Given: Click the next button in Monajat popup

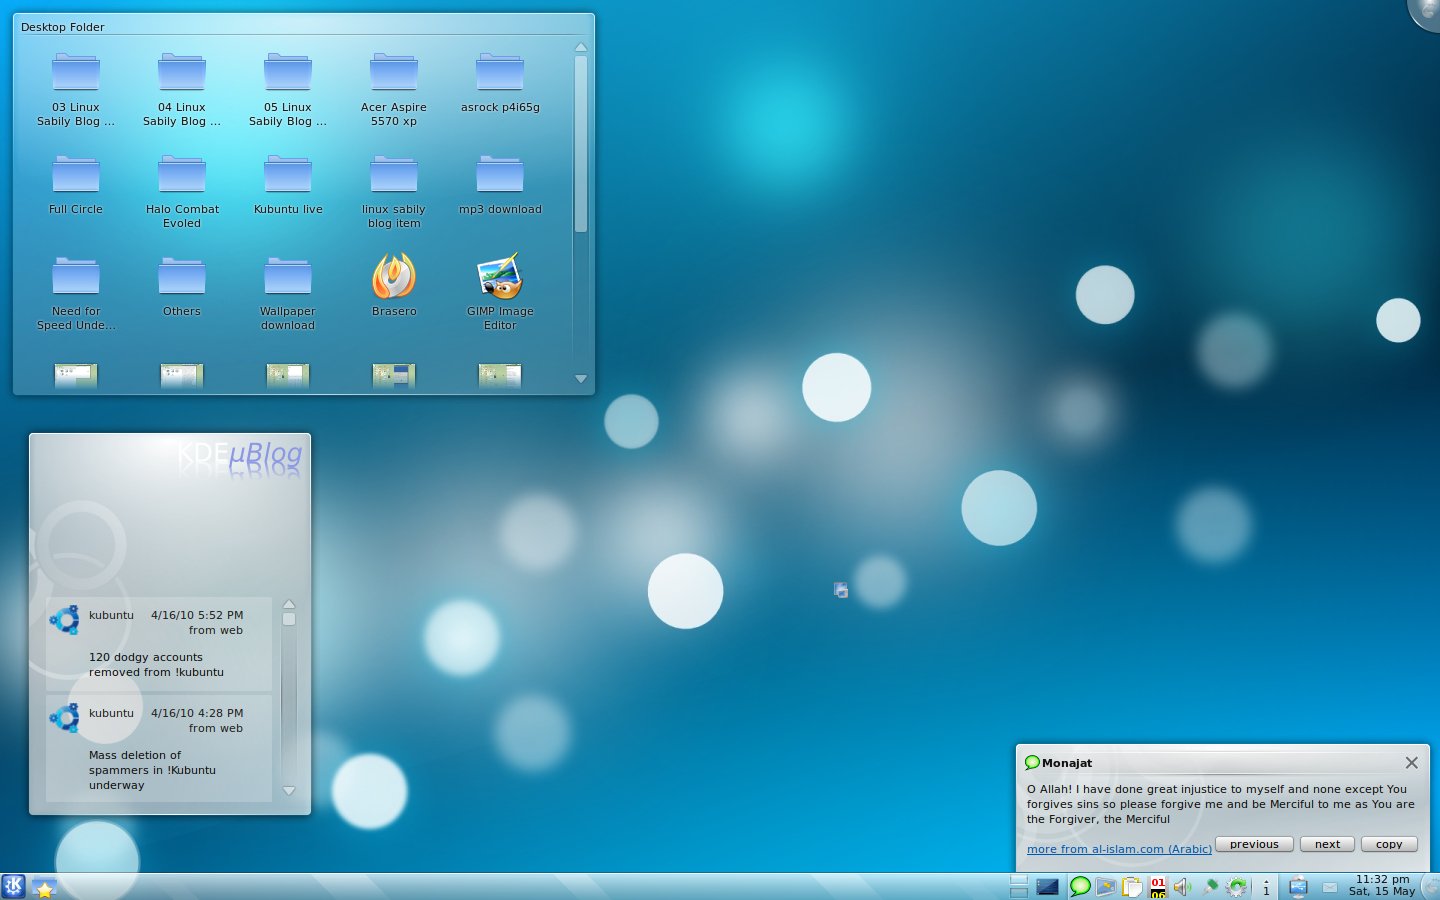Looking at the screenshot, I should point(1327,844).
